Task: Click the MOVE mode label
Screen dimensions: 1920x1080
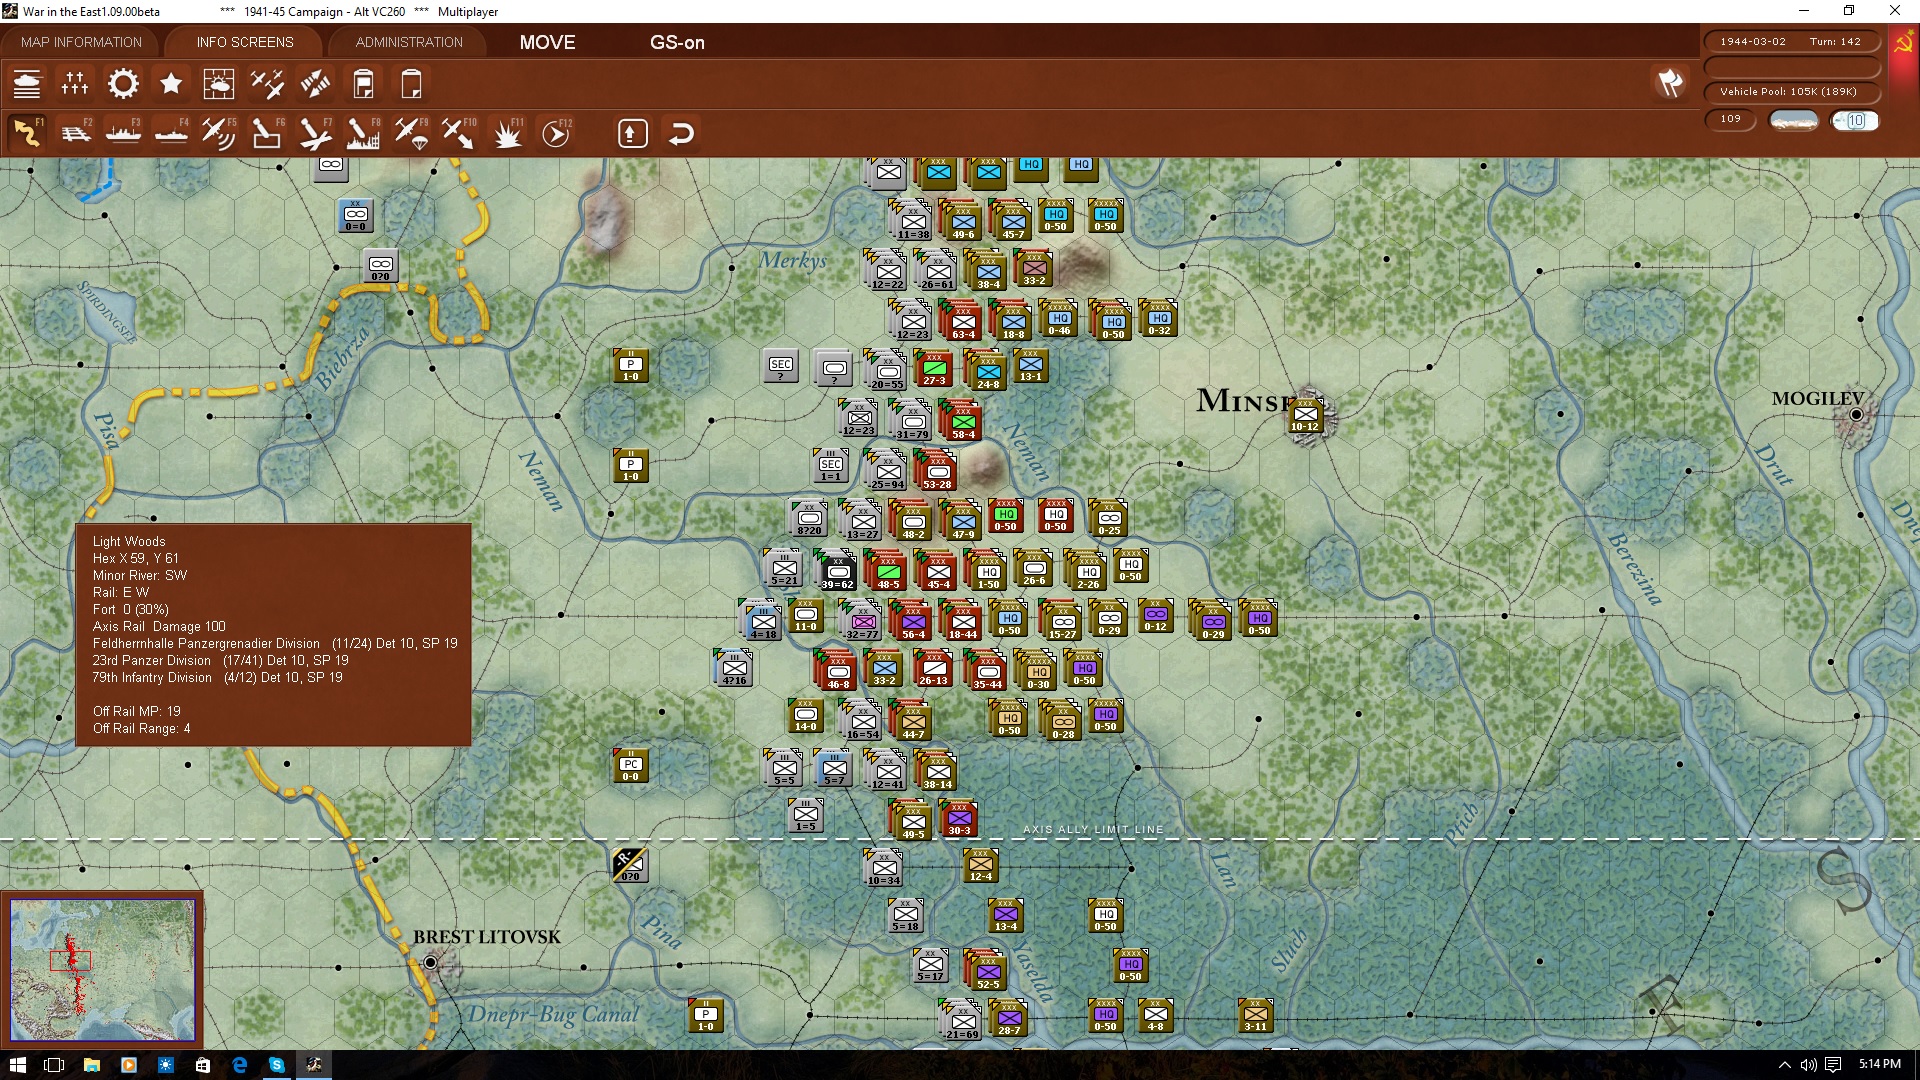Action: [x=547, y=43]
